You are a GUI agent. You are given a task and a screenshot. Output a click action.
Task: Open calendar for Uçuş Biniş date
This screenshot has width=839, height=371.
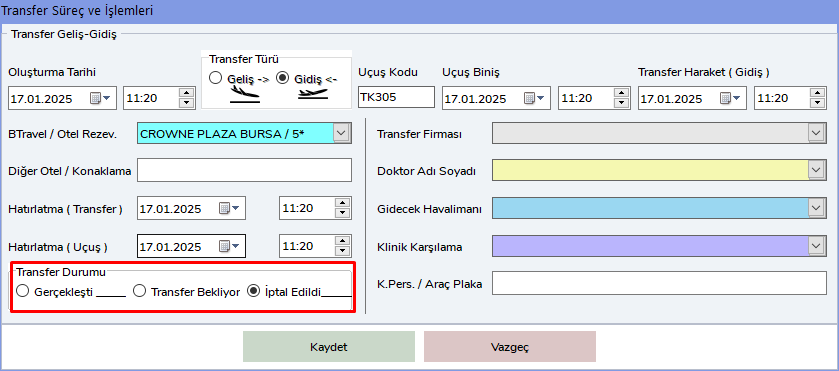[x=533, y=98]
